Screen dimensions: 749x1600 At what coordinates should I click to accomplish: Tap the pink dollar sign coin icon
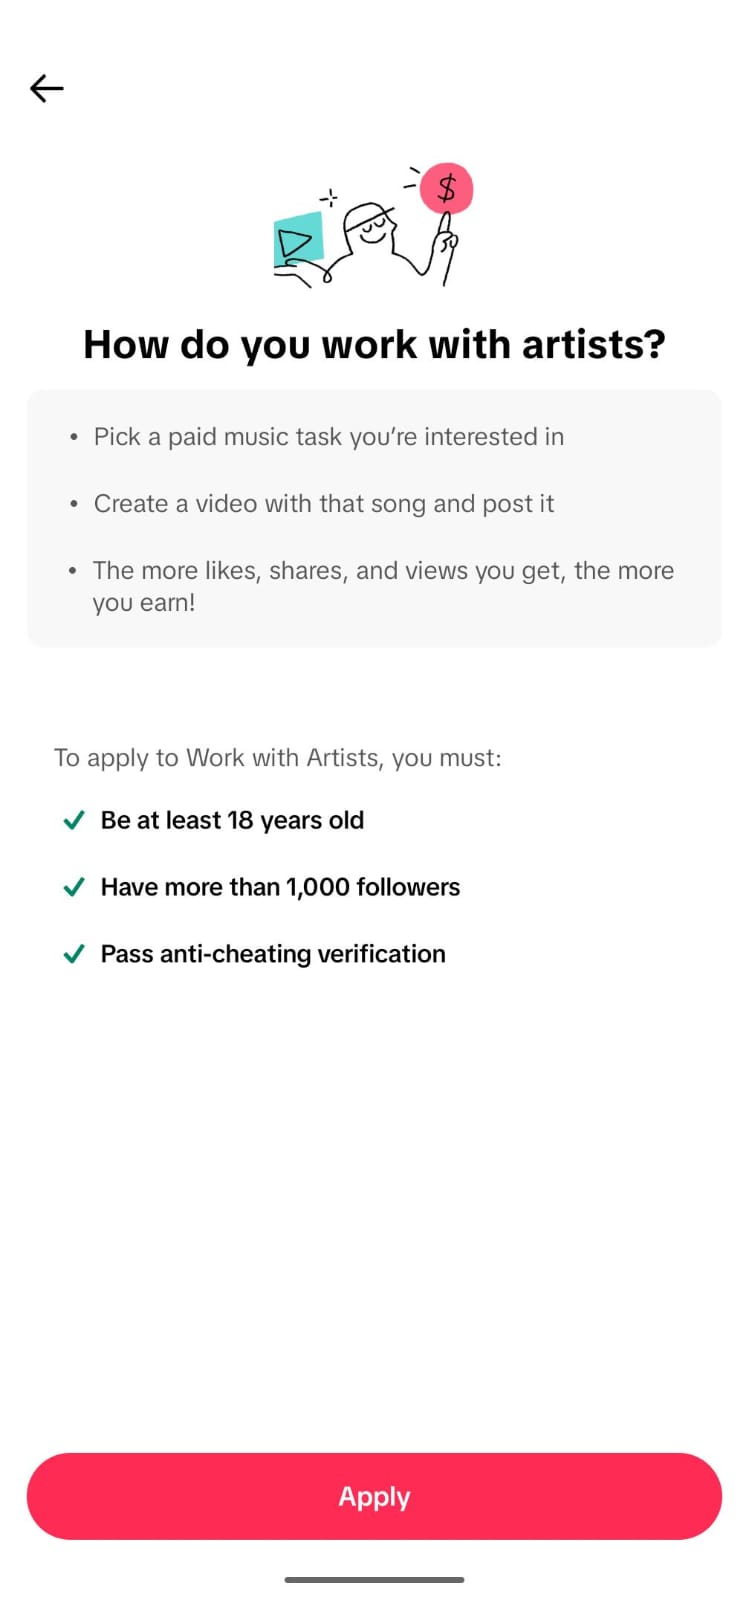(446, 188)
